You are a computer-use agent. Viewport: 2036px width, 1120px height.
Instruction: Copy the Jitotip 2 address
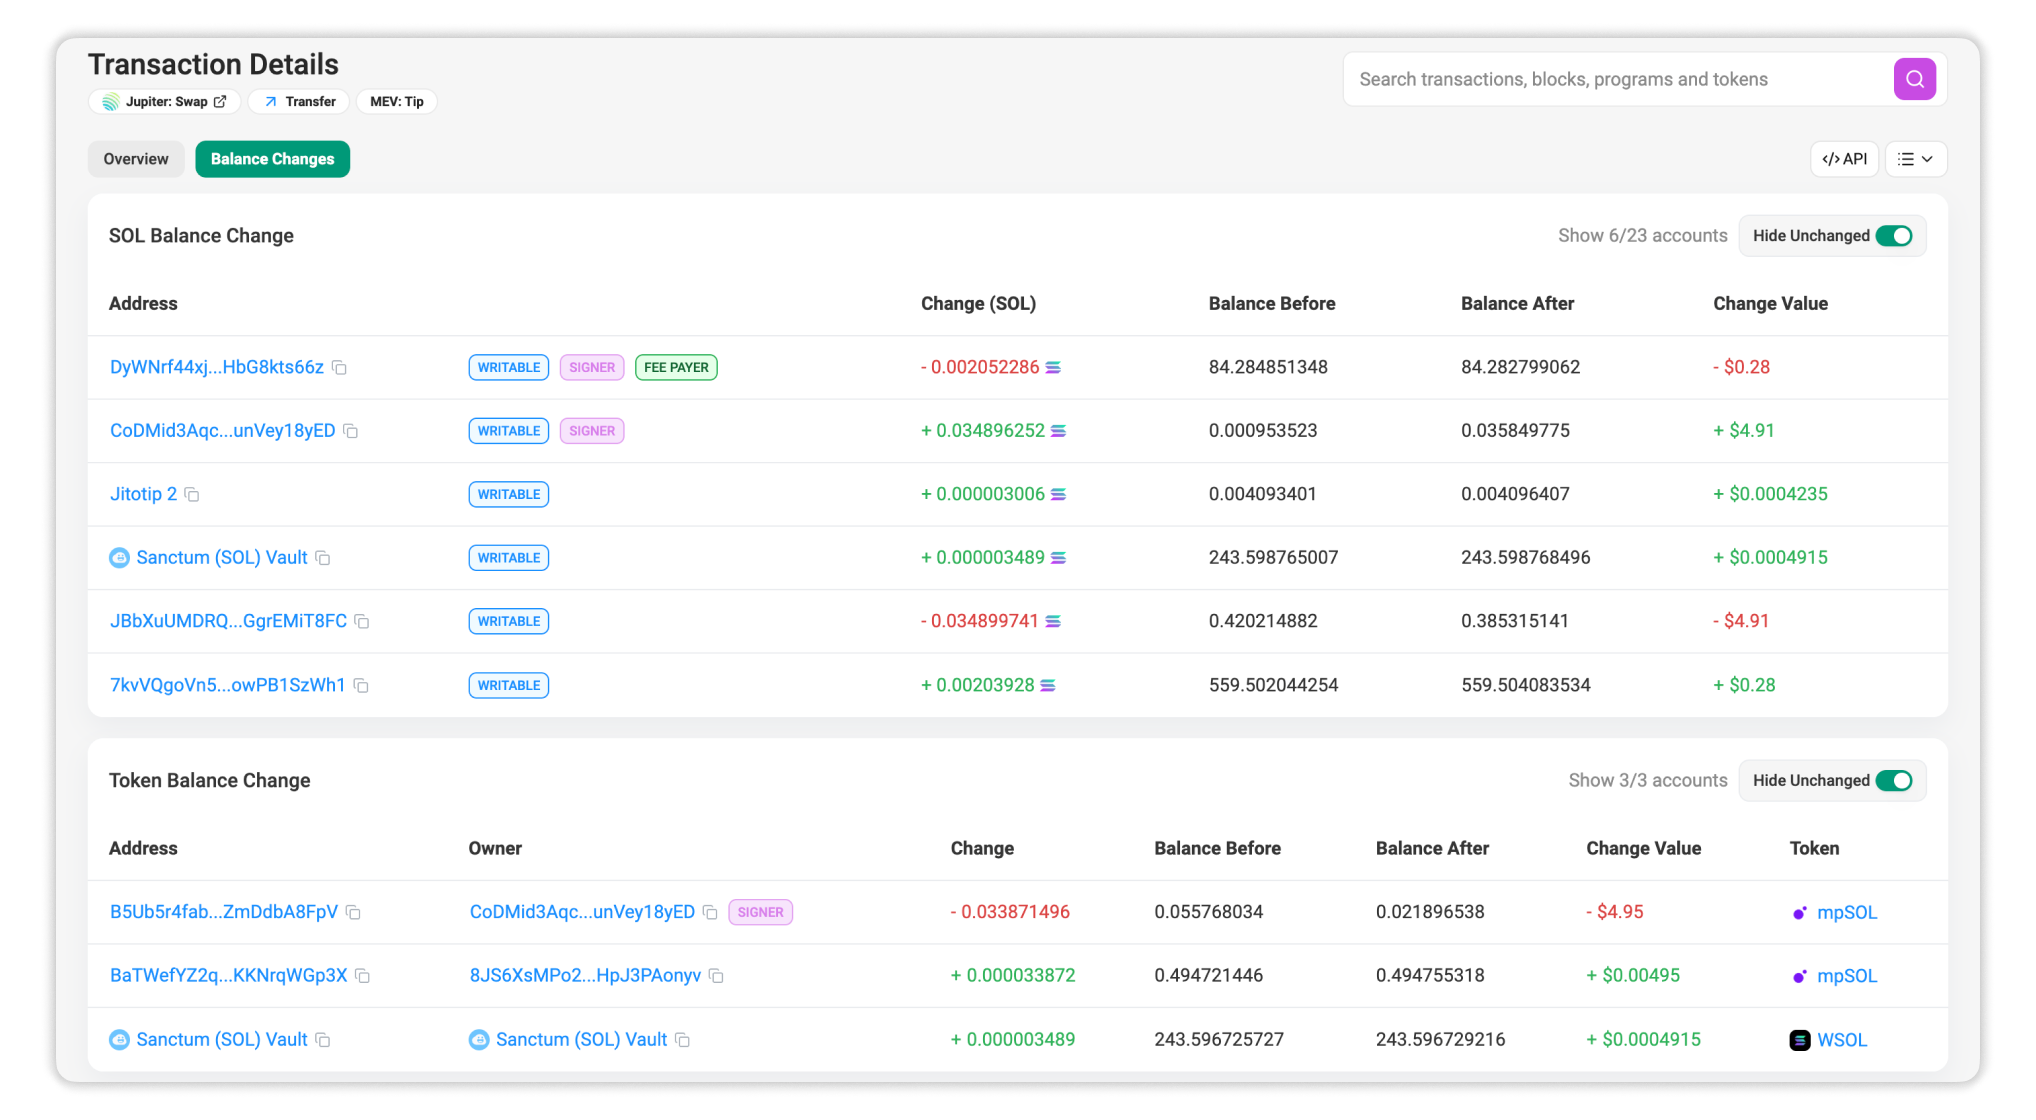[192, 494]
